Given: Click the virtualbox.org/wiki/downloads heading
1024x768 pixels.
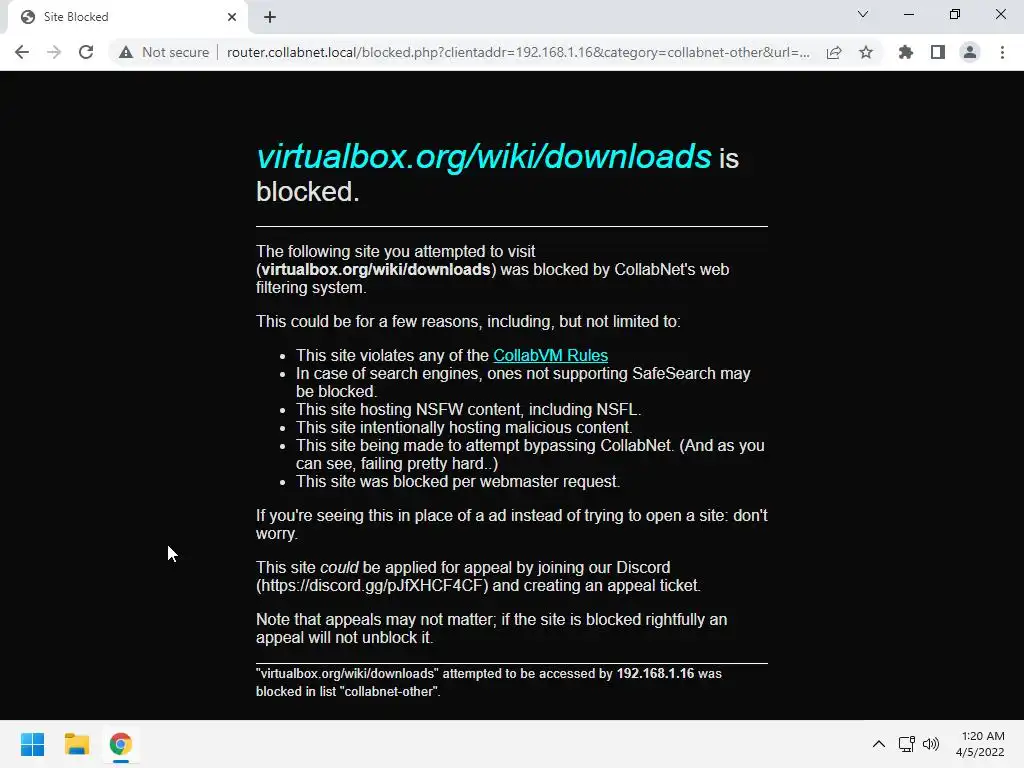Looking at the screenshot, I should click(484, 157).
